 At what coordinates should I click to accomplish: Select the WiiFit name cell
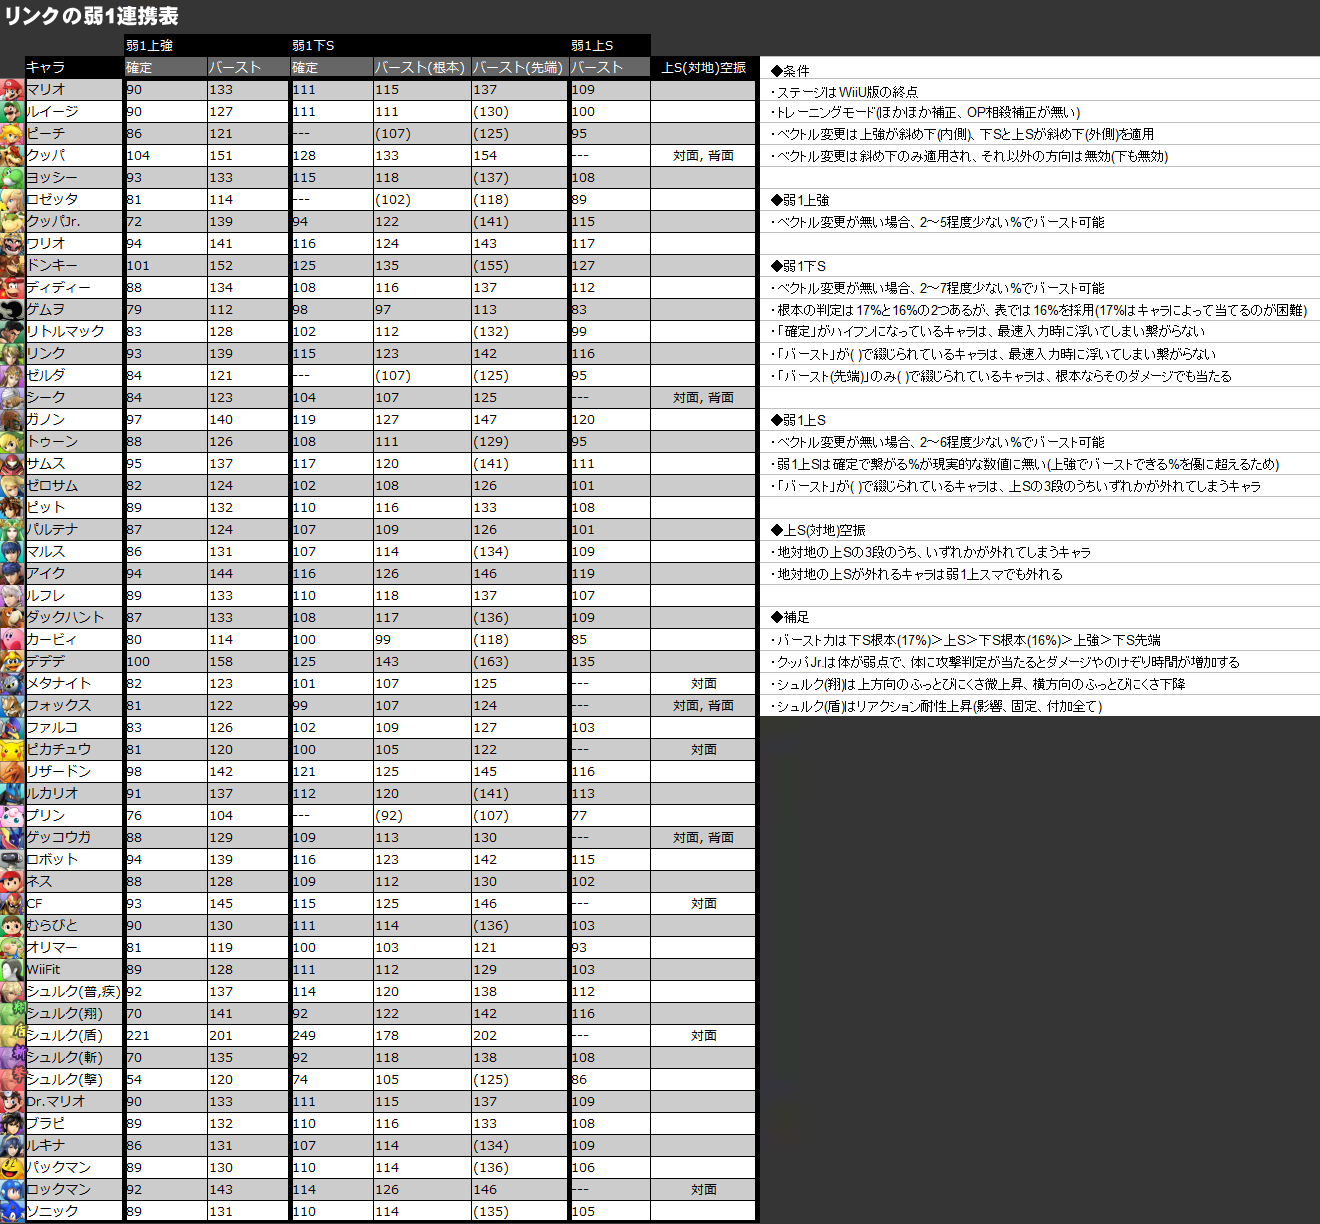pos(73,969)
